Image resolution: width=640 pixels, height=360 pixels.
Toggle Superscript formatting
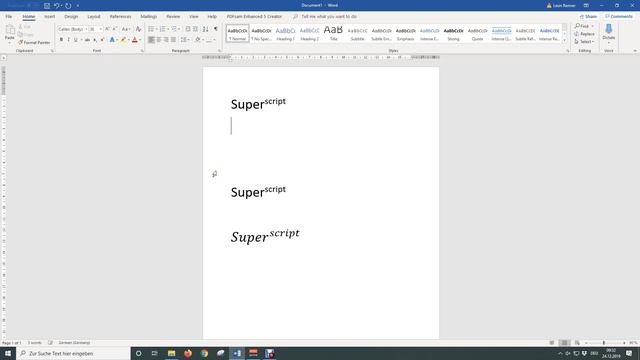tap(102, 40)
